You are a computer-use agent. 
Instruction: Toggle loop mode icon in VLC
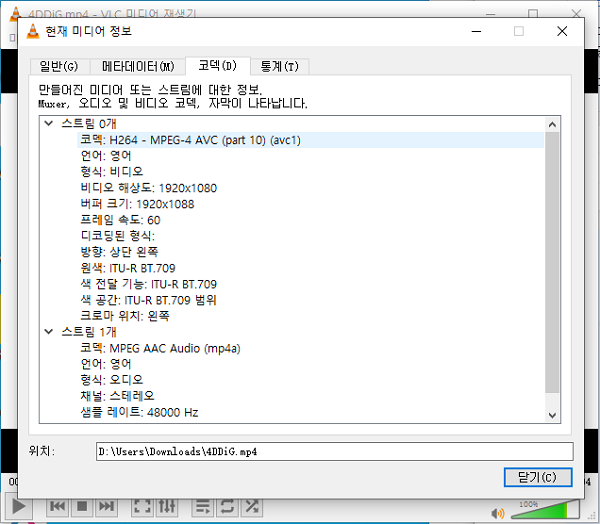coord(227,506)
